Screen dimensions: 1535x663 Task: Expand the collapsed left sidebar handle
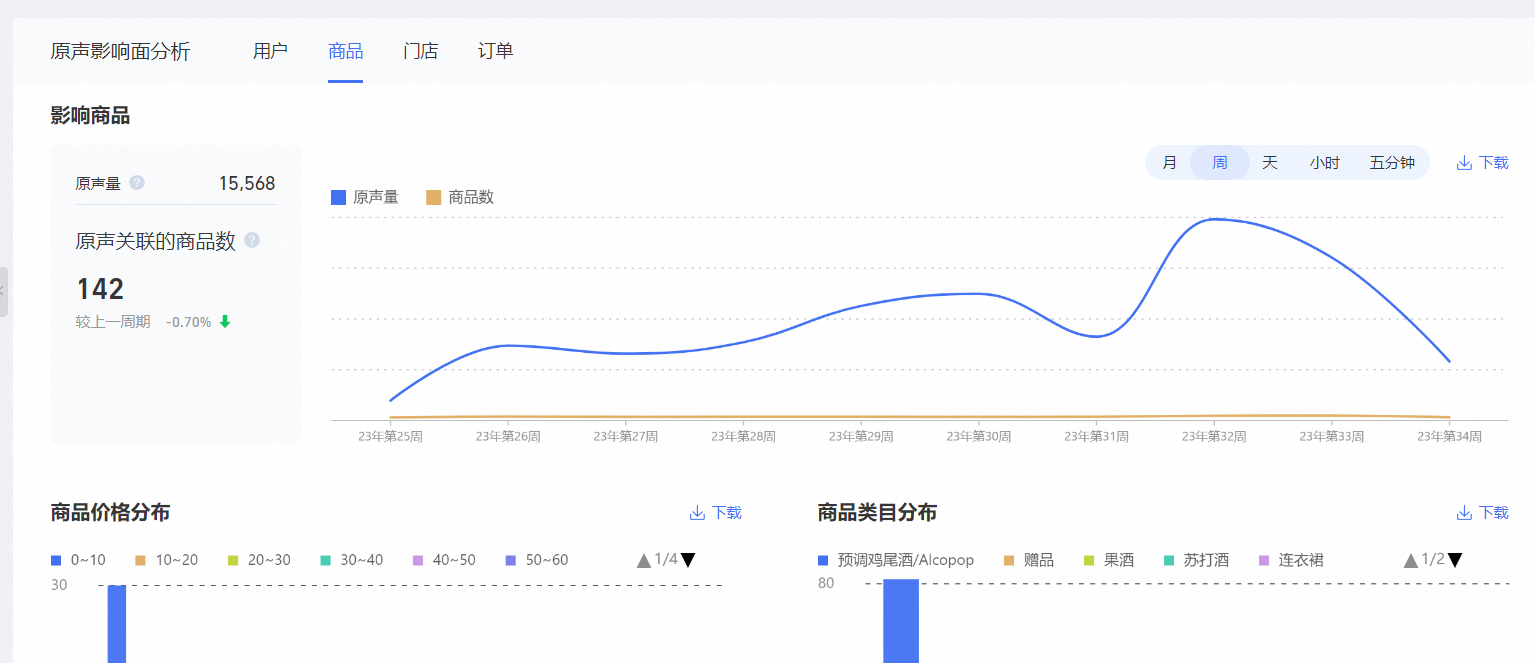point(4,291)
